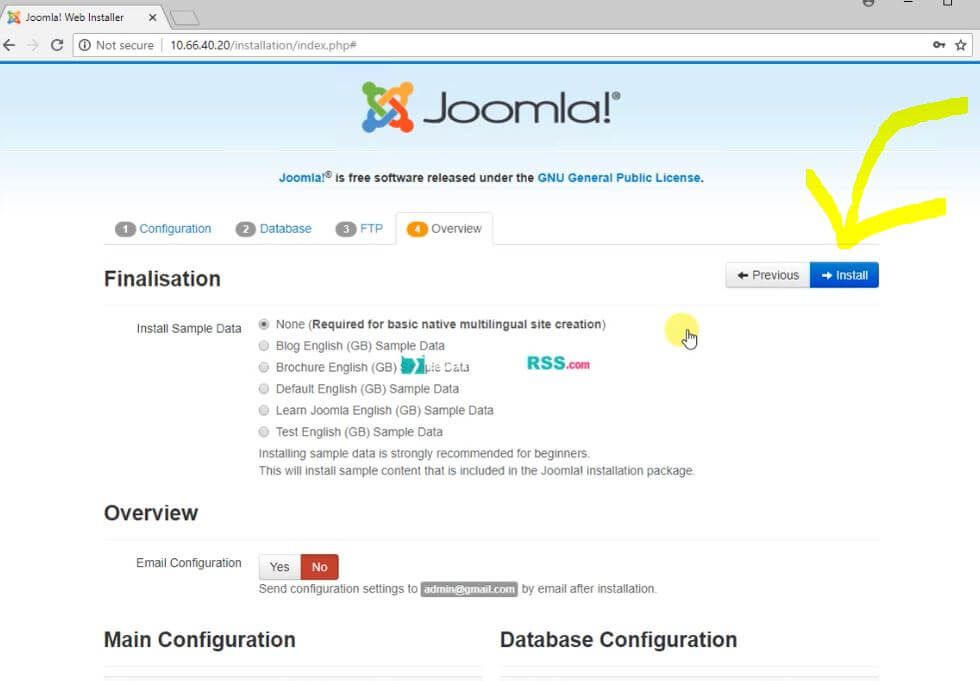Click the browser refresh icon
Screen dimensions: 980x681
click(x=57, y=45)
